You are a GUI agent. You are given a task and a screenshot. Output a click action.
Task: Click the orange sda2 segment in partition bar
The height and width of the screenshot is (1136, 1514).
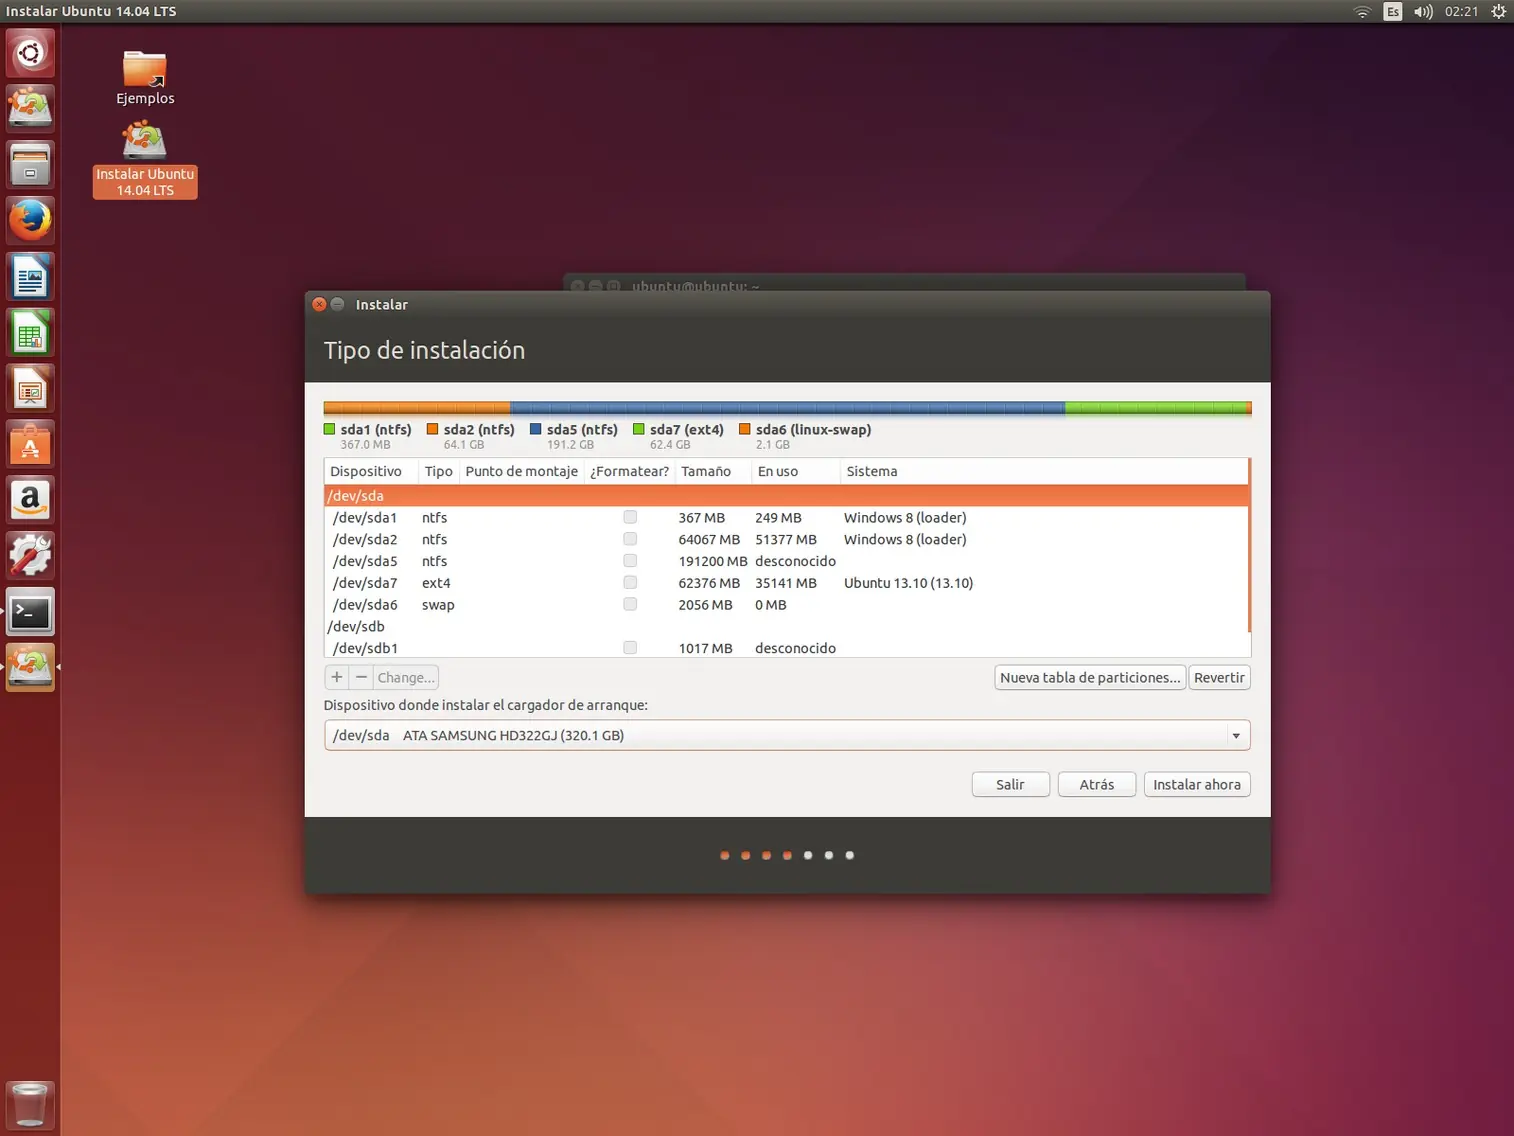[x=417, y=408]
